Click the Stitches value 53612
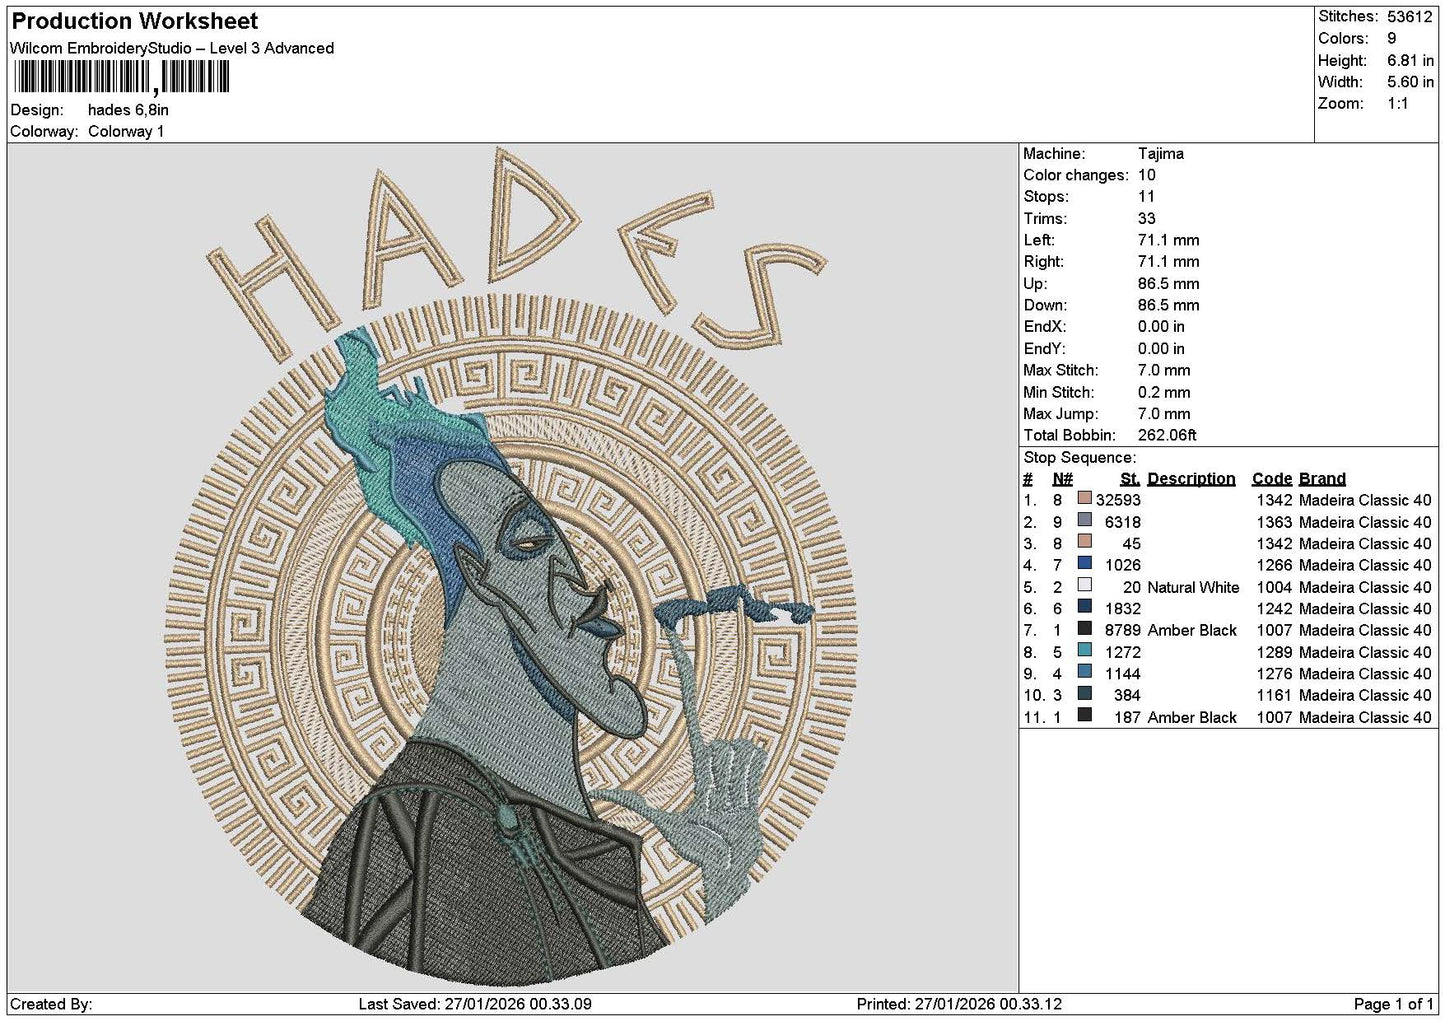 point(1409,17)
